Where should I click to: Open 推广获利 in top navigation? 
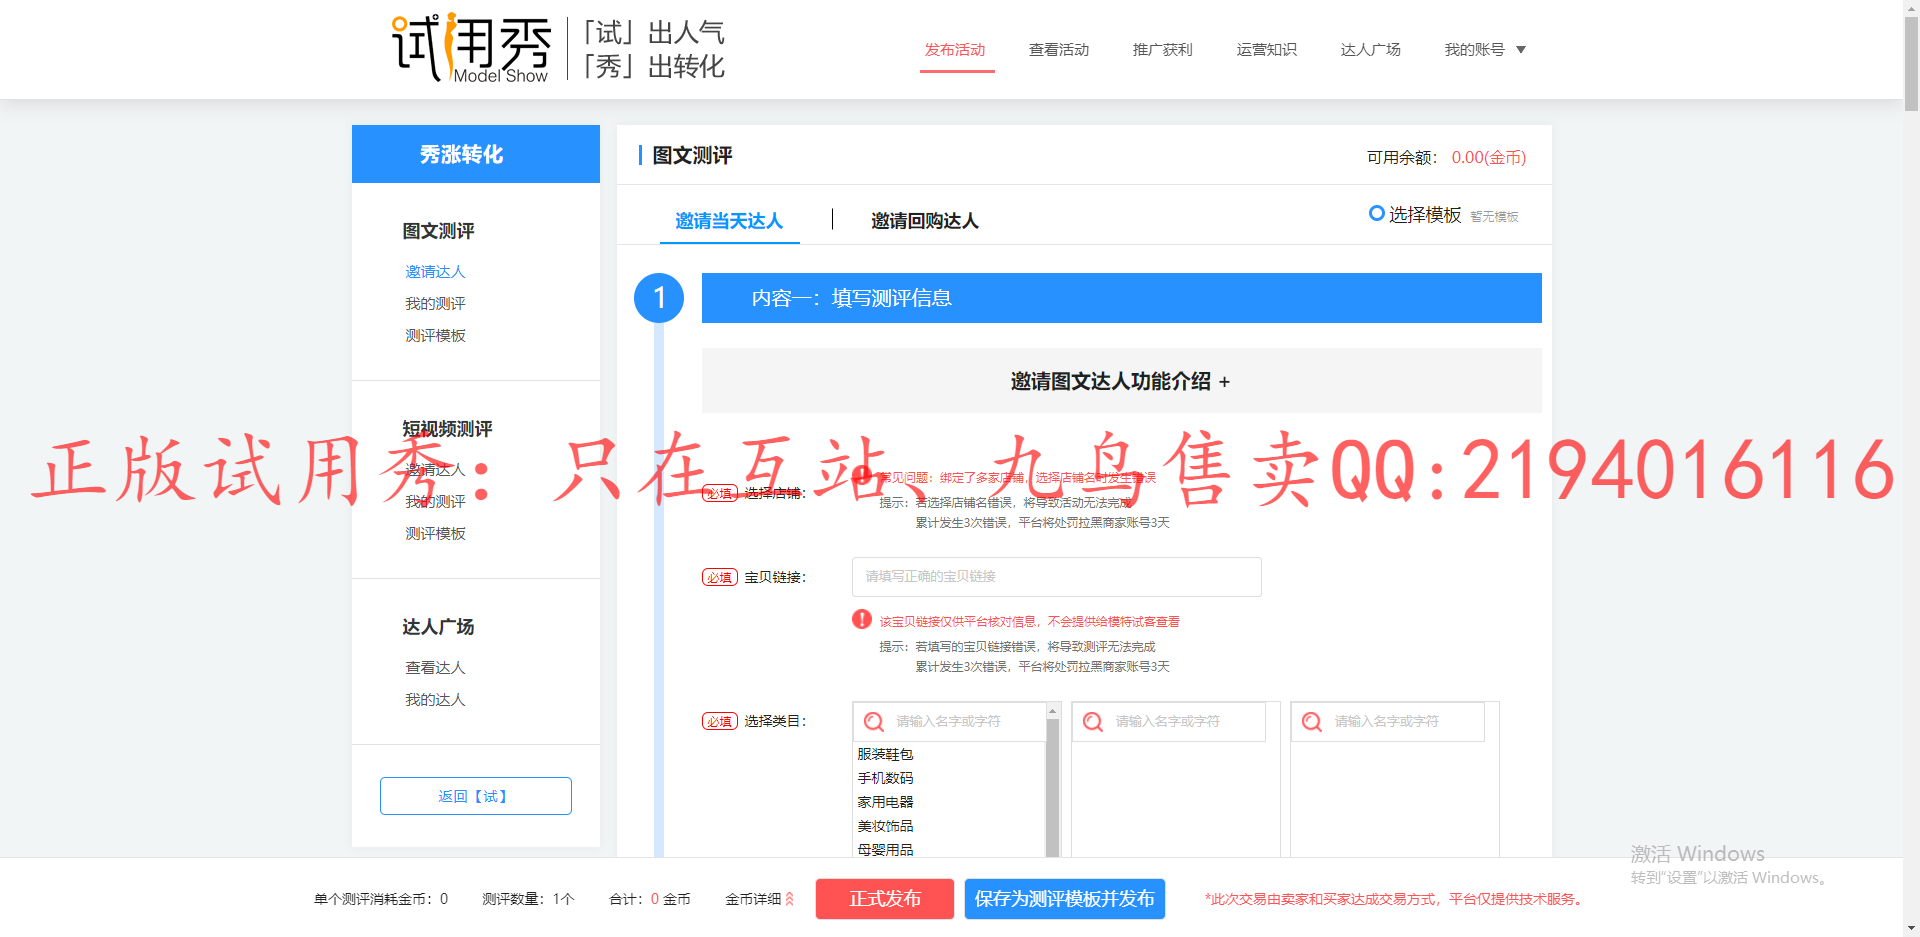coord(1162,50)
